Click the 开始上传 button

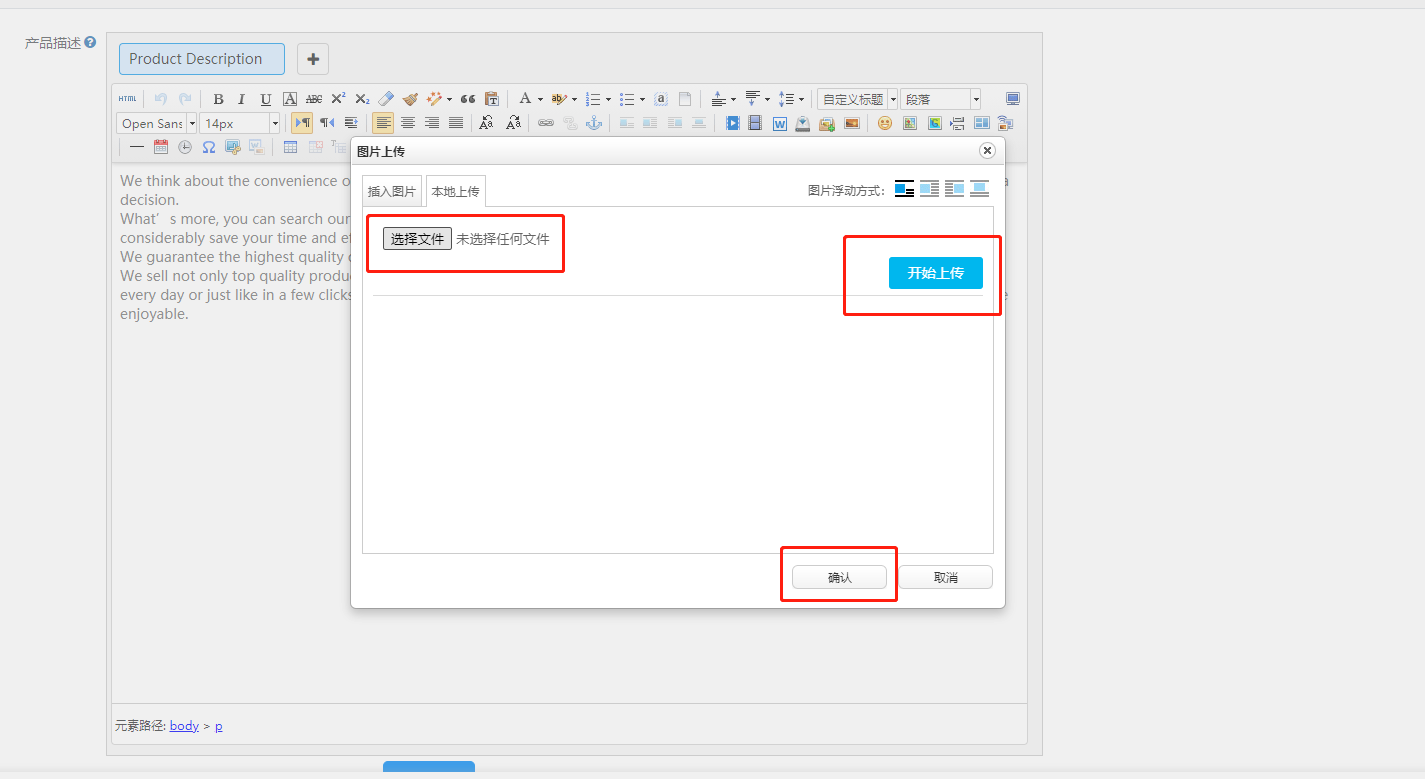(935, 273)
